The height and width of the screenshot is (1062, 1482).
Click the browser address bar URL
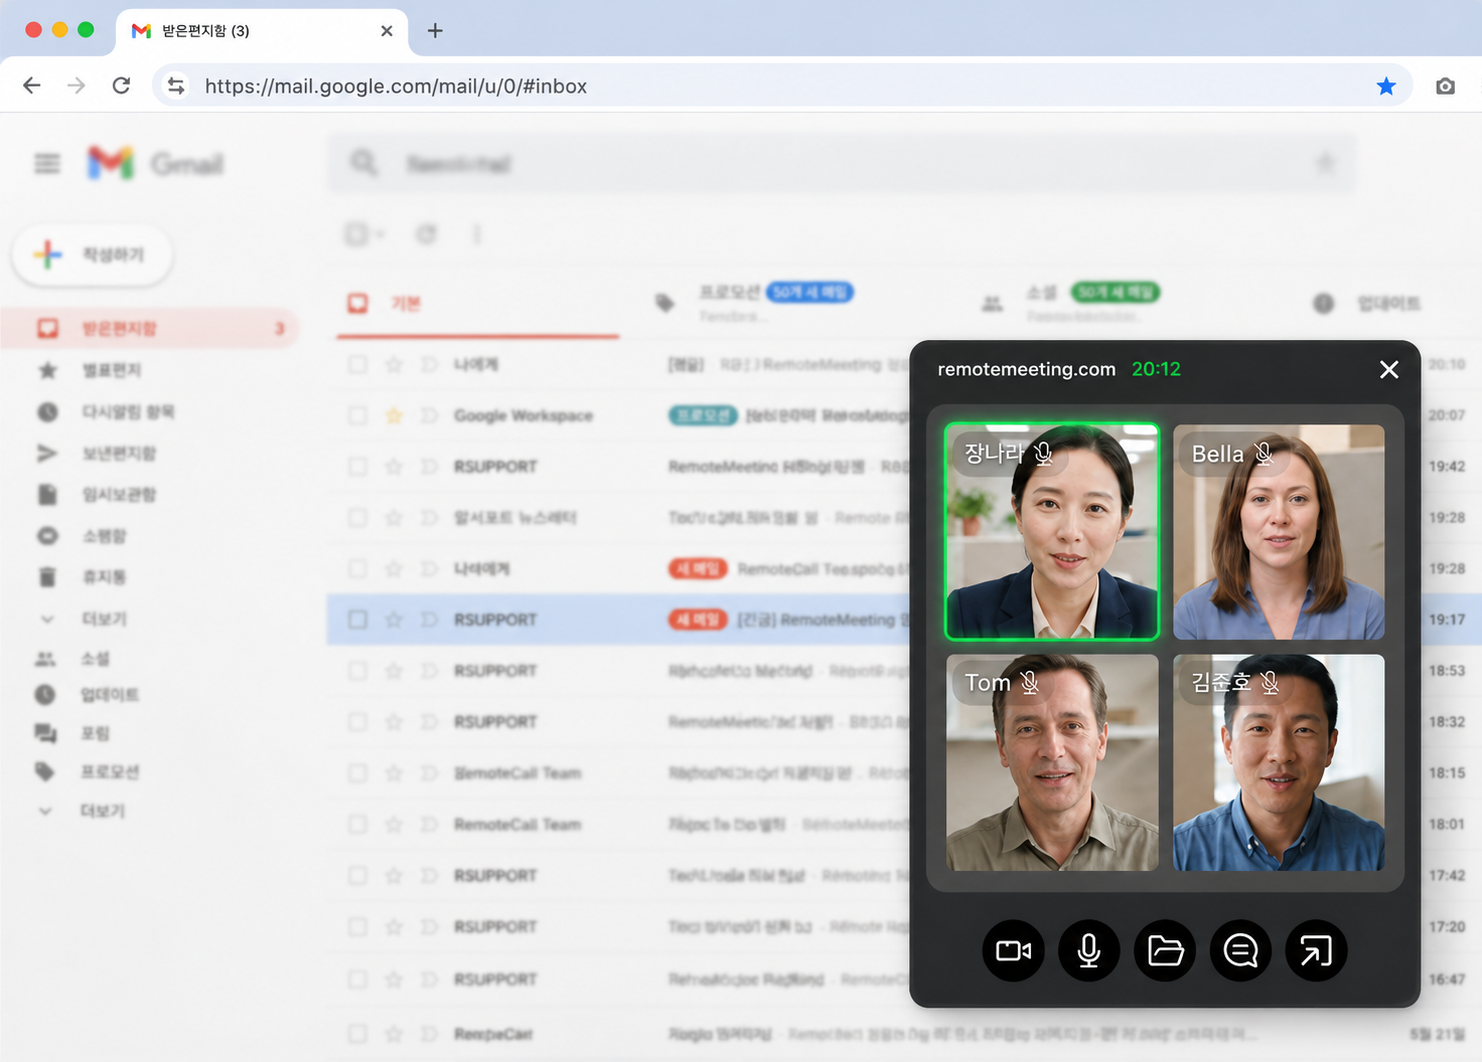click(x=396, y=86)
